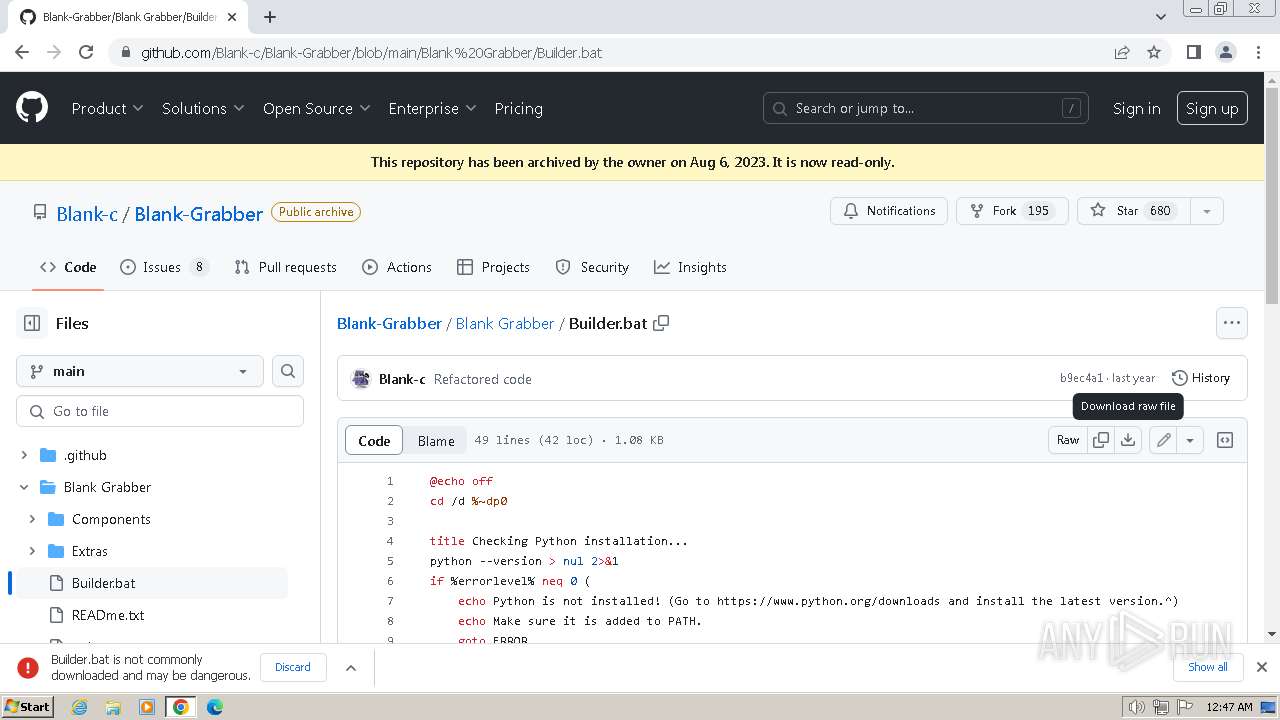Open Builder.bat download options chevron
The image size is (1280, 720).
[351, 667]
